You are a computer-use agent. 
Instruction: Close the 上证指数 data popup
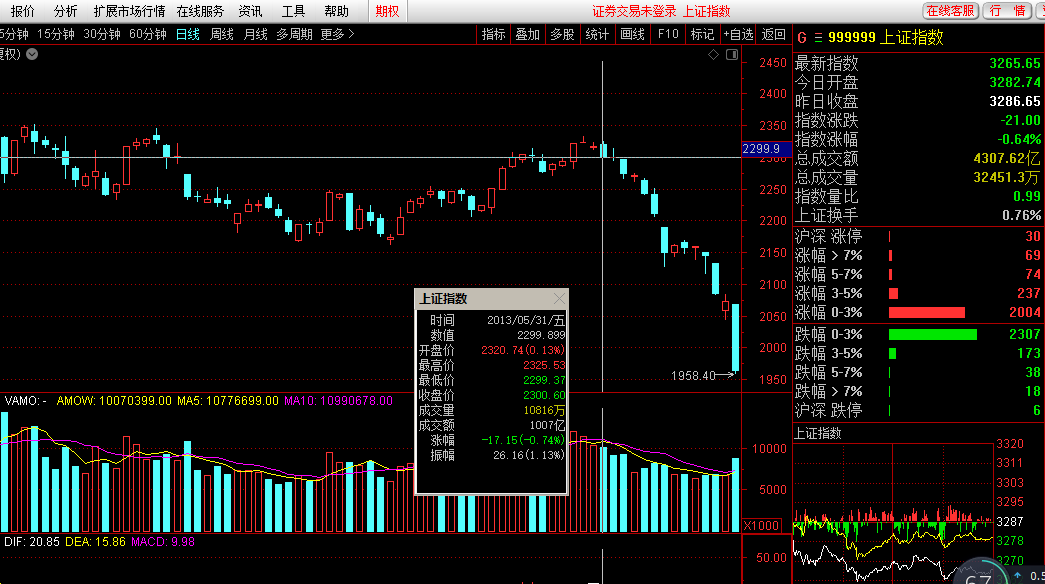(x=559, y=298)
